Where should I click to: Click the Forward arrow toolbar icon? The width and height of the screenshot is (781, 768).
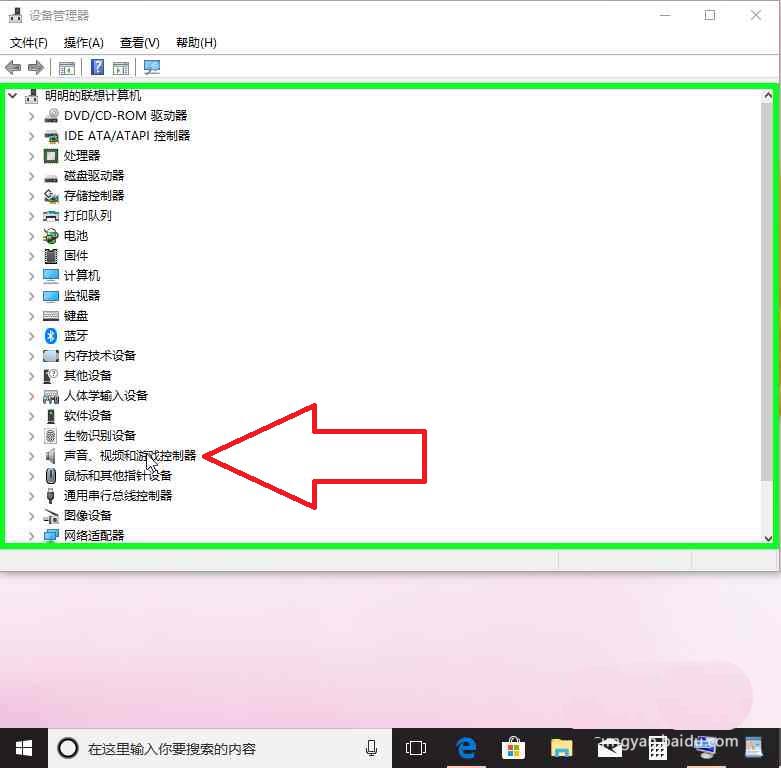(x=36, y=67)
